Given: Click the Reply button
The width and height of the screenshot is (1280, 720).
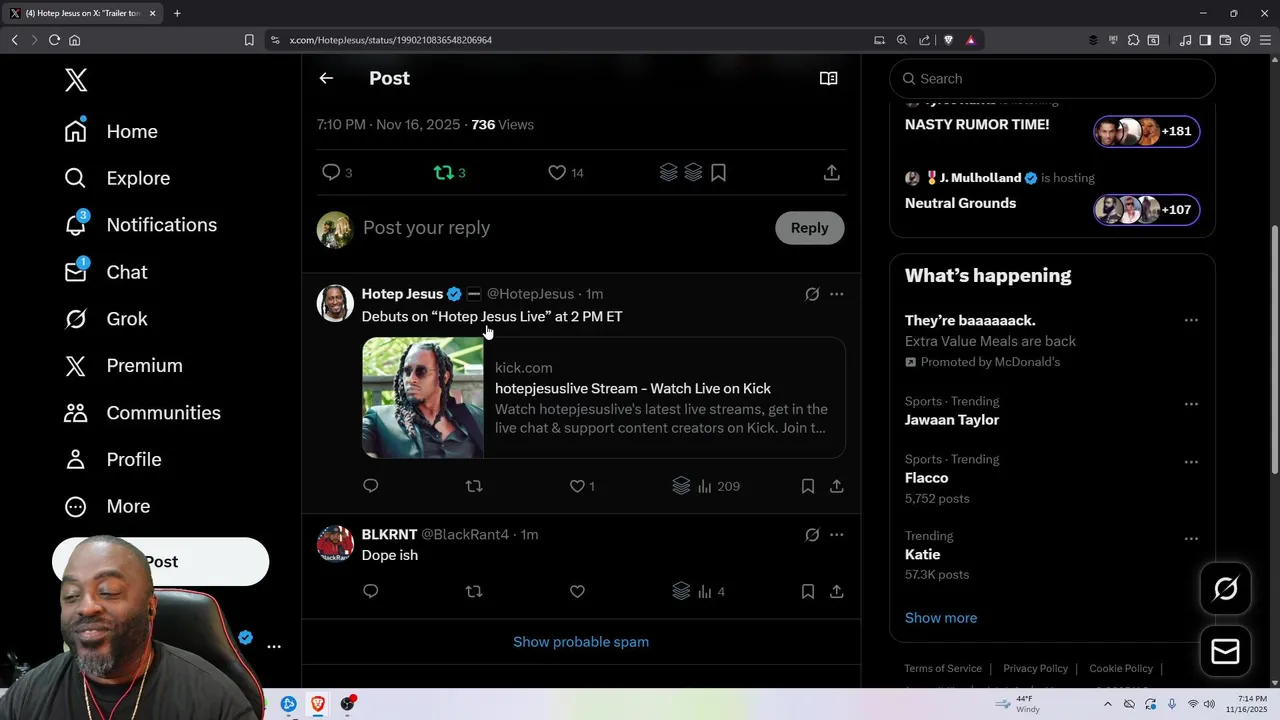Looking at the screenshot, I should pos(809,228).
